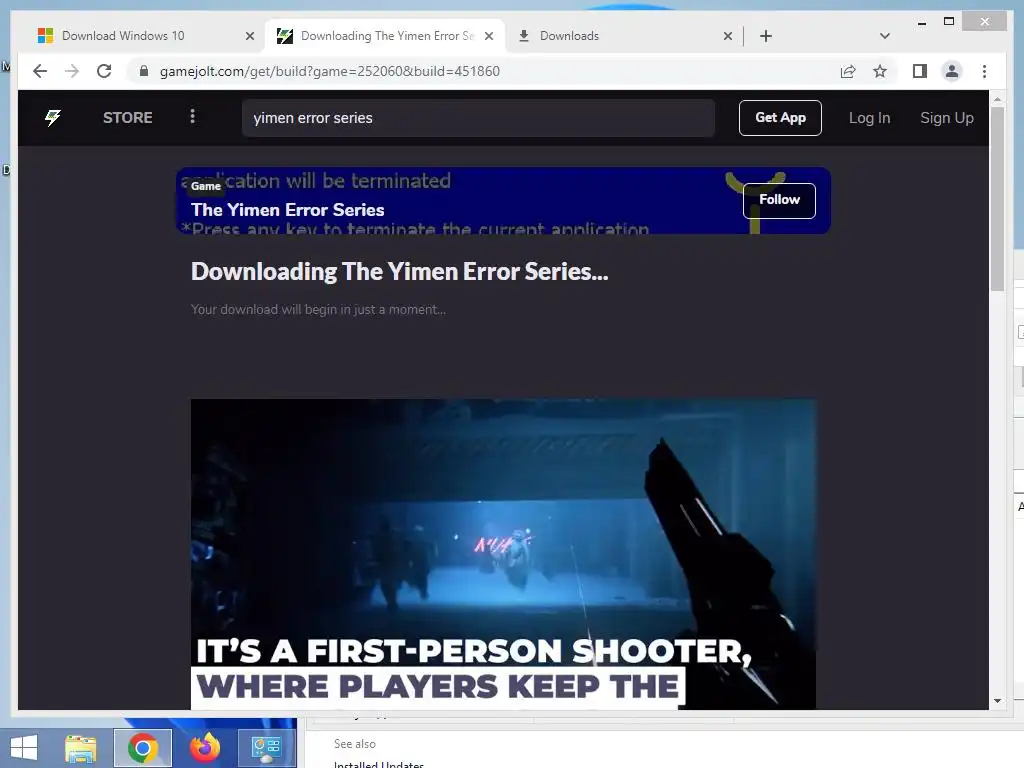Focus the Game Jolt search field
The height and width of the screenshot is (768, 1024).
point(478,118)
